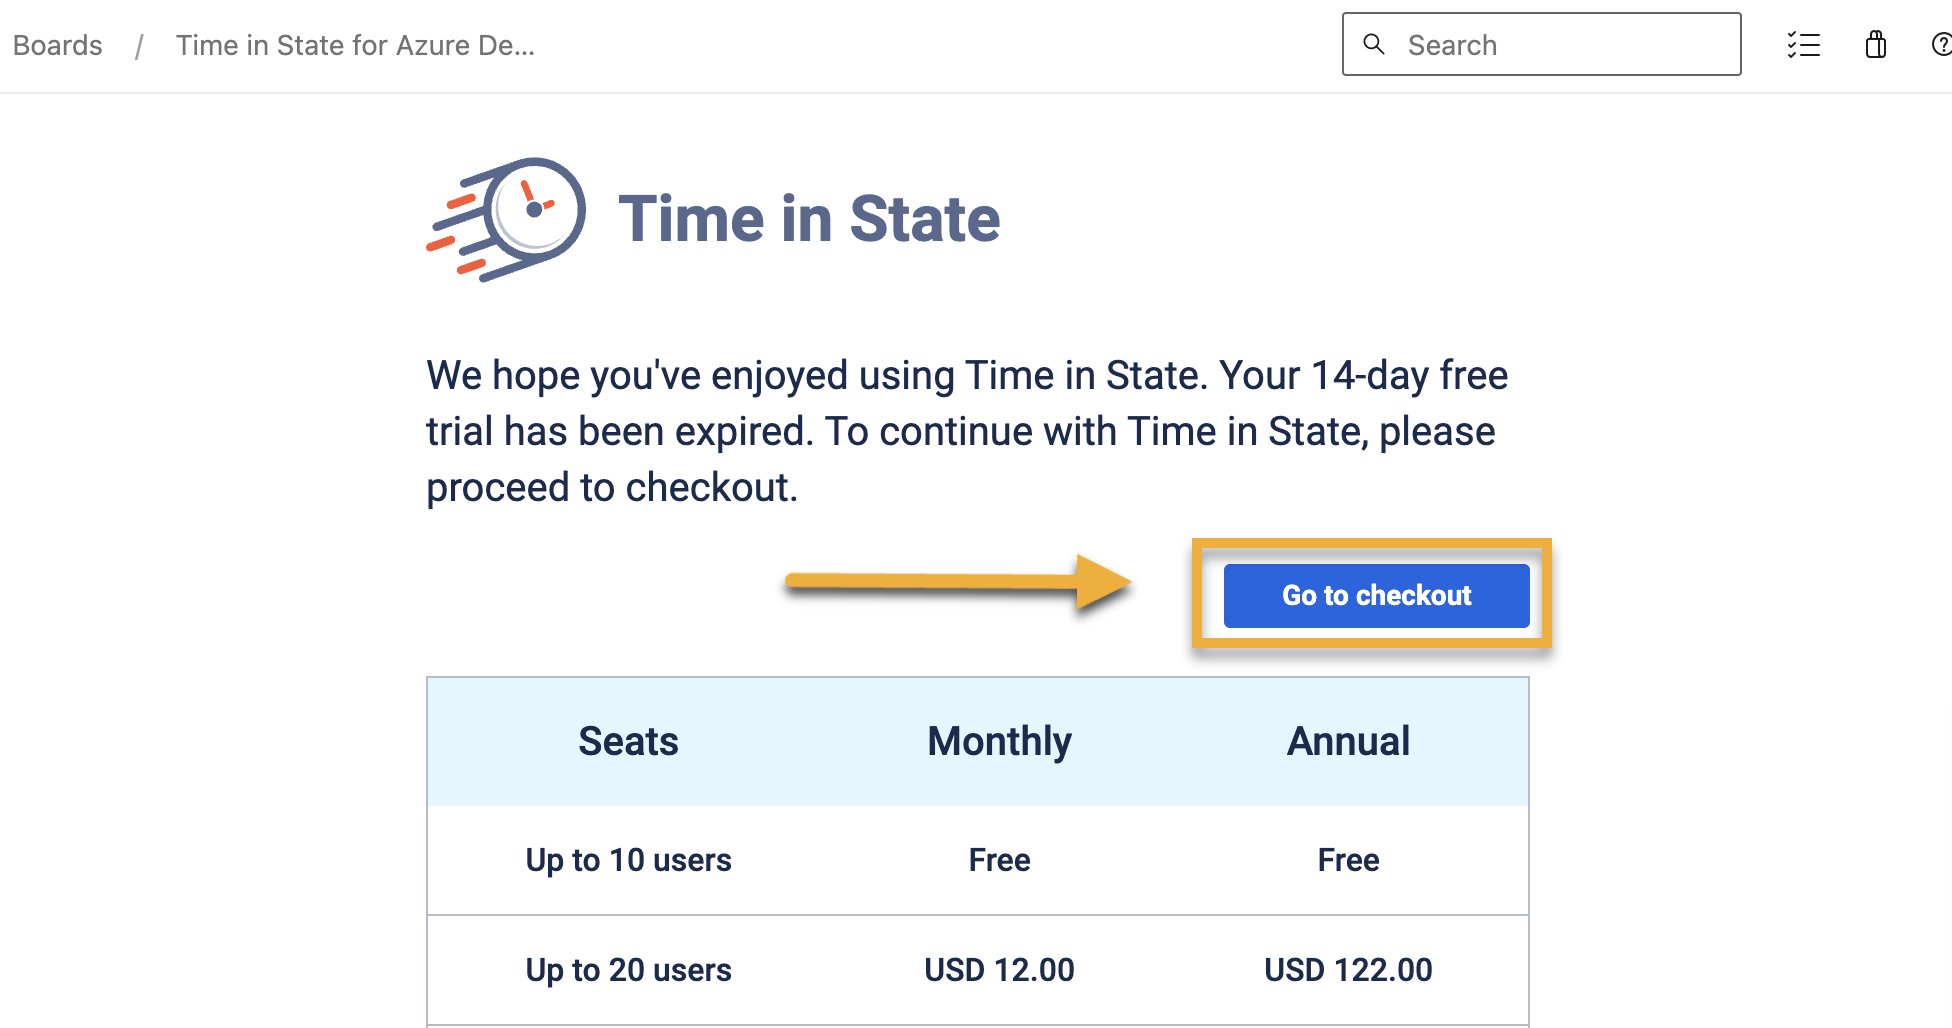Click the Free annual price cell
The width and height of the screenshot is (1952, 1028).
click(1348, 860)
